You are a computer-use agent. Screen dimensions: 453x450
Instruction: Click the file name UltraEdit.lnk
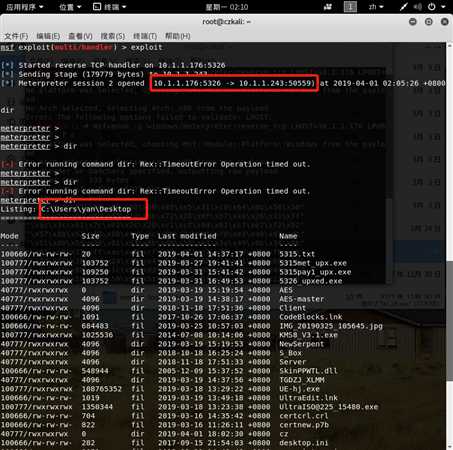308,398
